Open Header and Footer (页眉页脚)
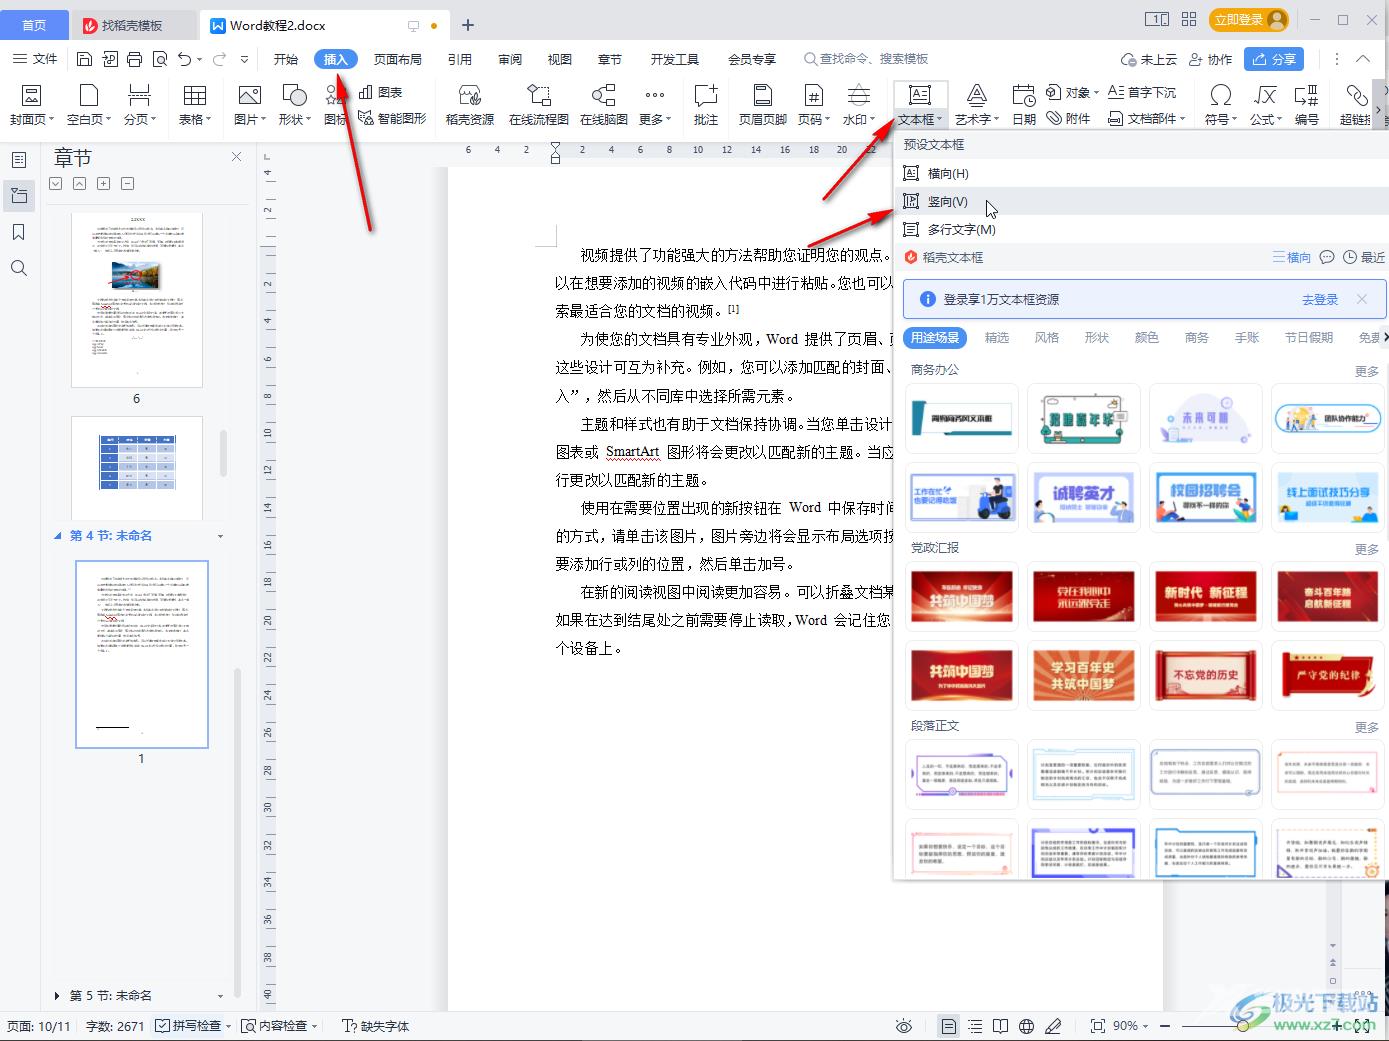The image size is (1389, 1041). pos(762,105)
